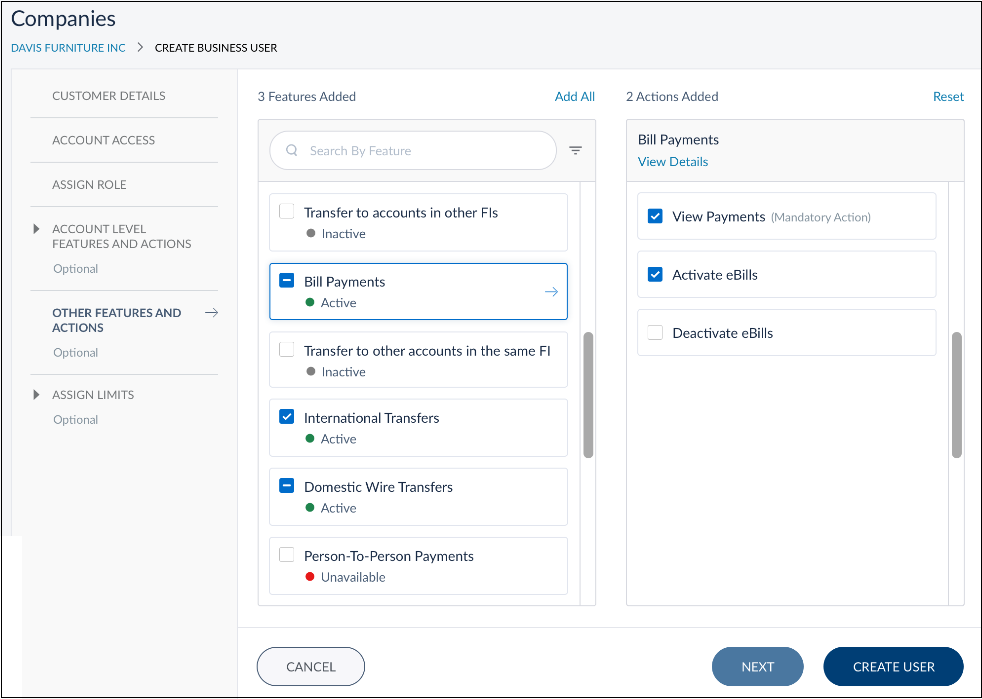Click the magnifier icon in the search box
Image resolution: width=982 pixels, height=699 pixels.
point(292,151)
